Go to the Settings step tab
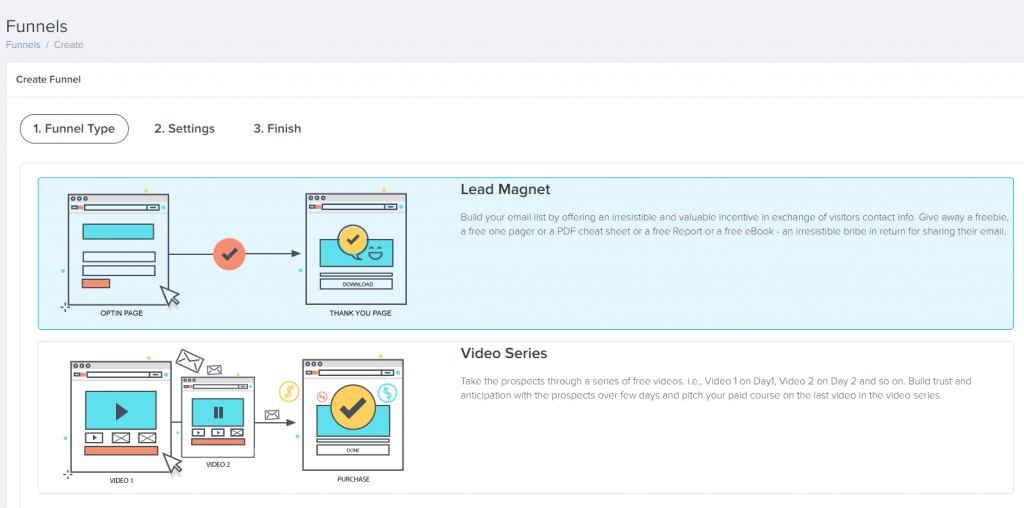 (x=184, y=129)
